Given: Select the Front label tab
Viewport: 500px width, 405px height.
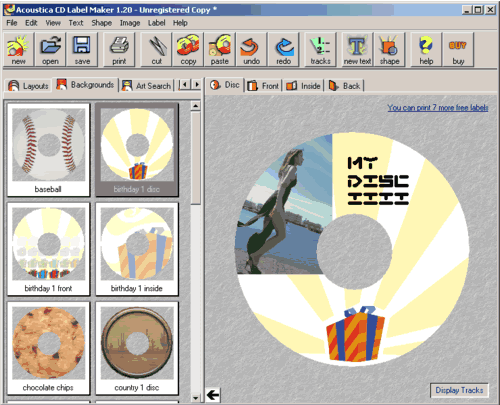Looking at the screenshot, I should [263, 86].
